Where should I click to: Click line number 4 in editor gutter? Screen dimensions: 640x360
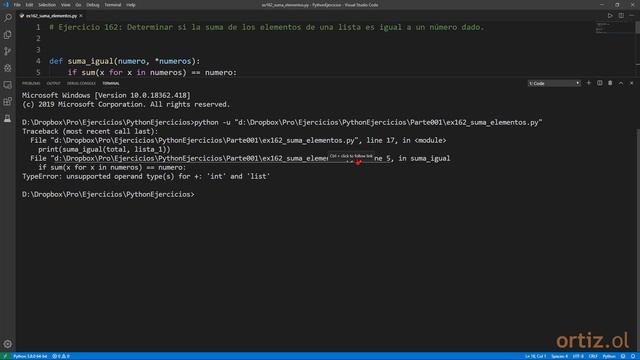(x=38, y=61)
